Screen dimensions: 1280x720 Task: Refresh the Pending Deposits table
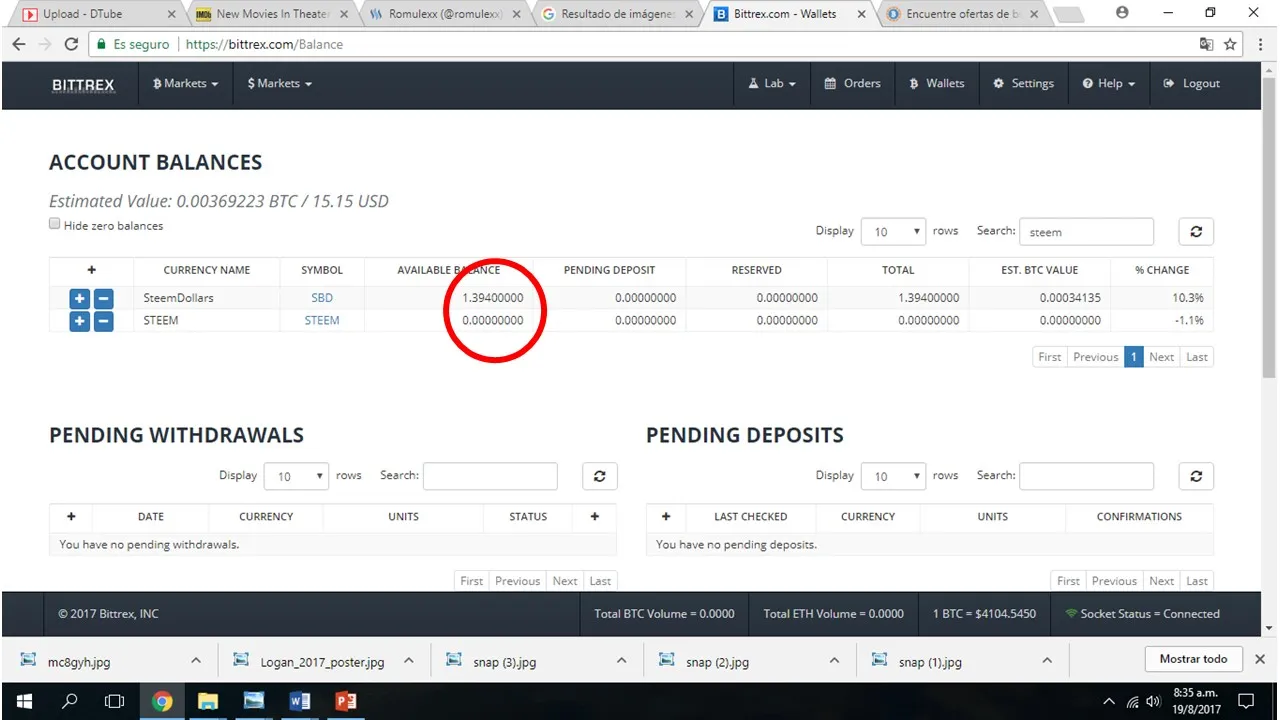pyautogui.click(x=1196, y=476)
